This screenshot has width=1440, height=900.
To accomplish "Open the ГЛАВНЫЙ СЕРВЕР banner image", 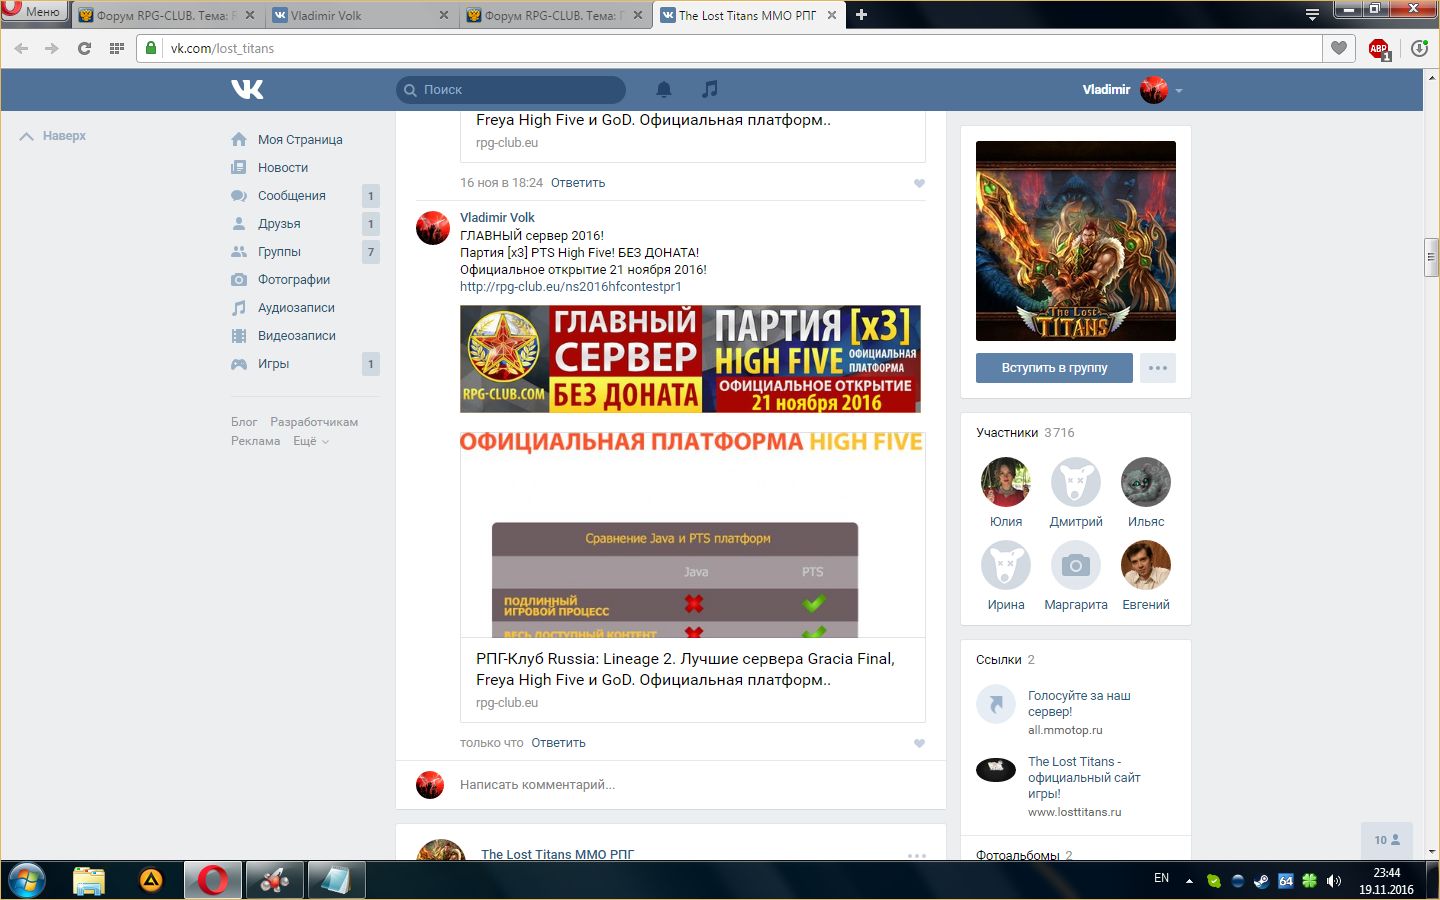I will [x=690, y=359].
